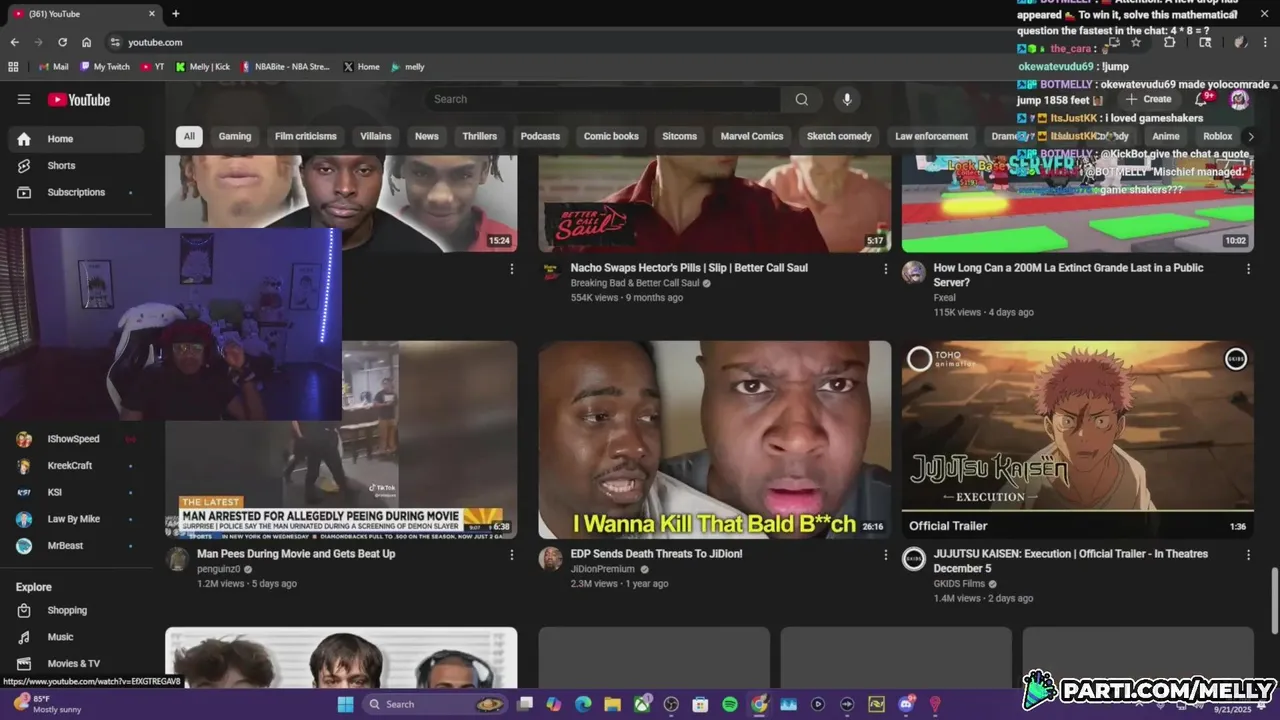Open more options for JUJUTSU KAISEN trailer

pos(1248,555)
